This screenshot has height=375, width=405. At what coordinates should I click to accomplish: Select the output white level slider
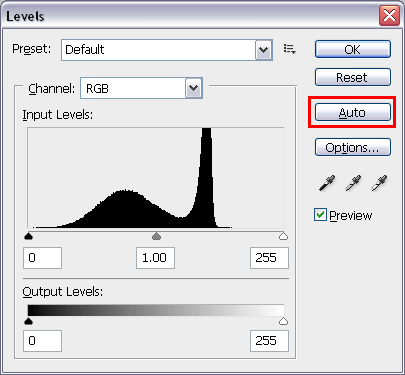pos(283,321)
